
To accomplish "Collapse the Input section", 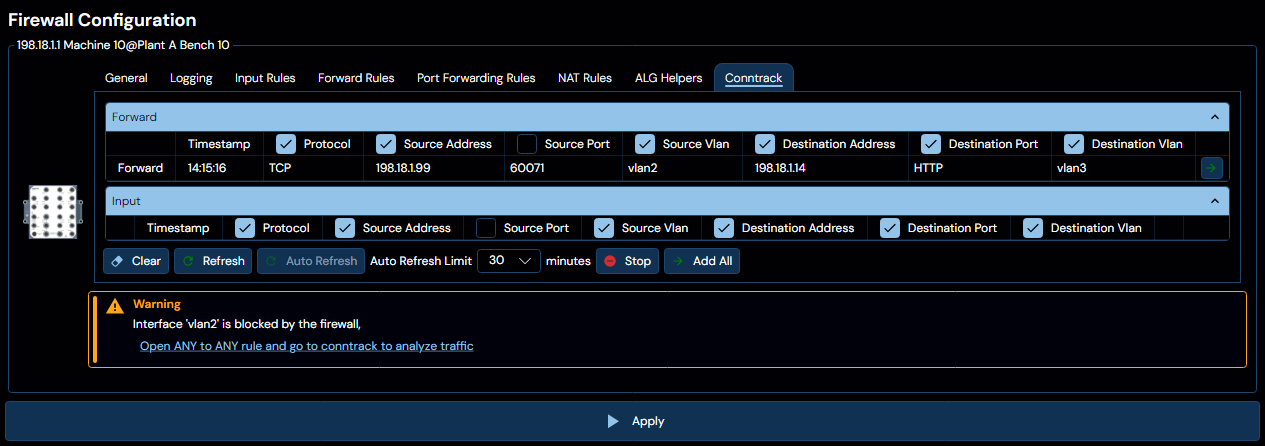I will pyautogui.click(x=1215, y=201).
